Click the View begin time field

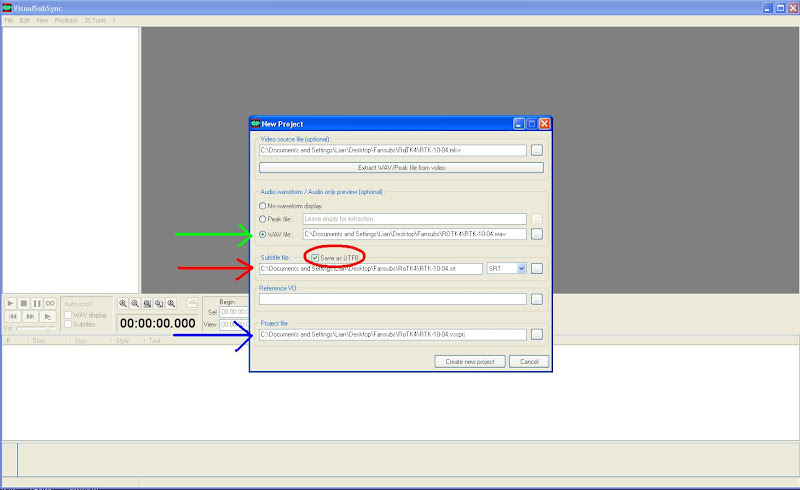point(234,324)
